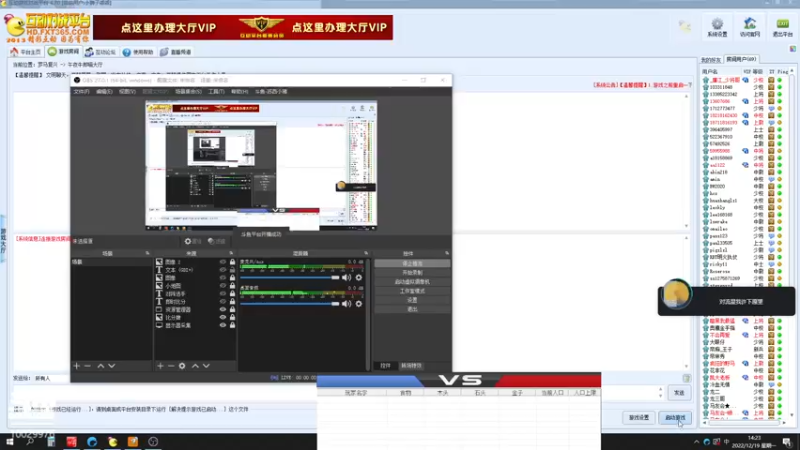Switch to the 使用帮助 tab
Screen dimensions: 800x450
tap(138, 52)
